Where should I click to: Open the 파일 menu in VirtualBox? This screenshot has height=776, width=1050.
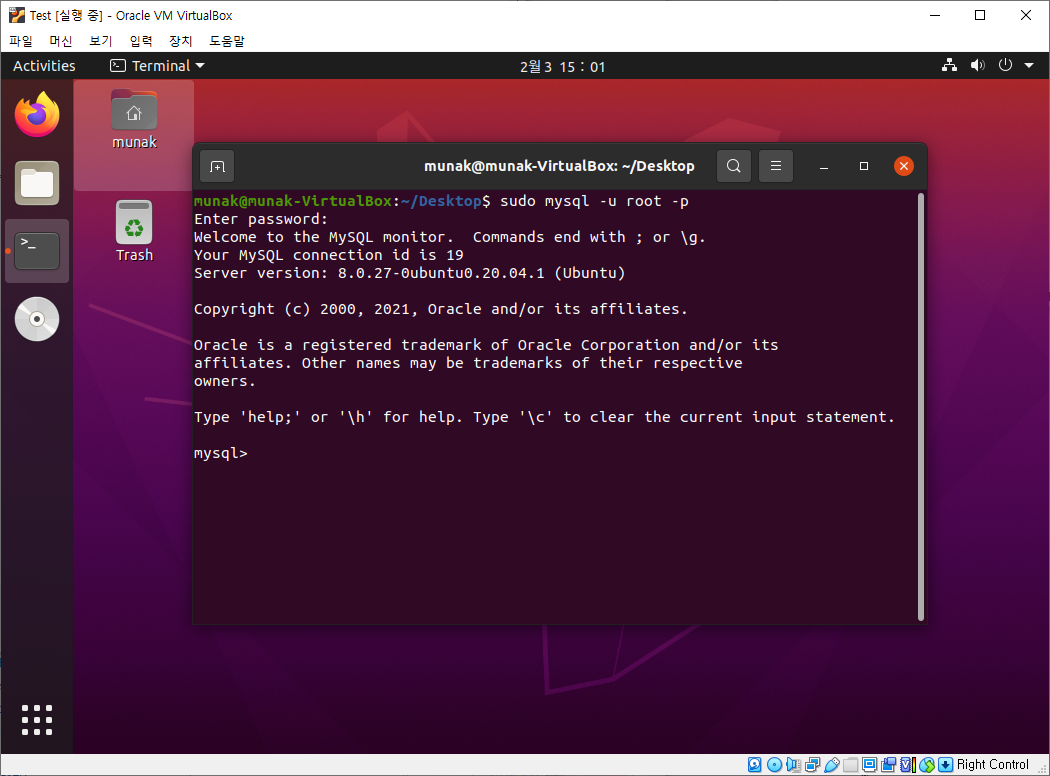[21, 41]
